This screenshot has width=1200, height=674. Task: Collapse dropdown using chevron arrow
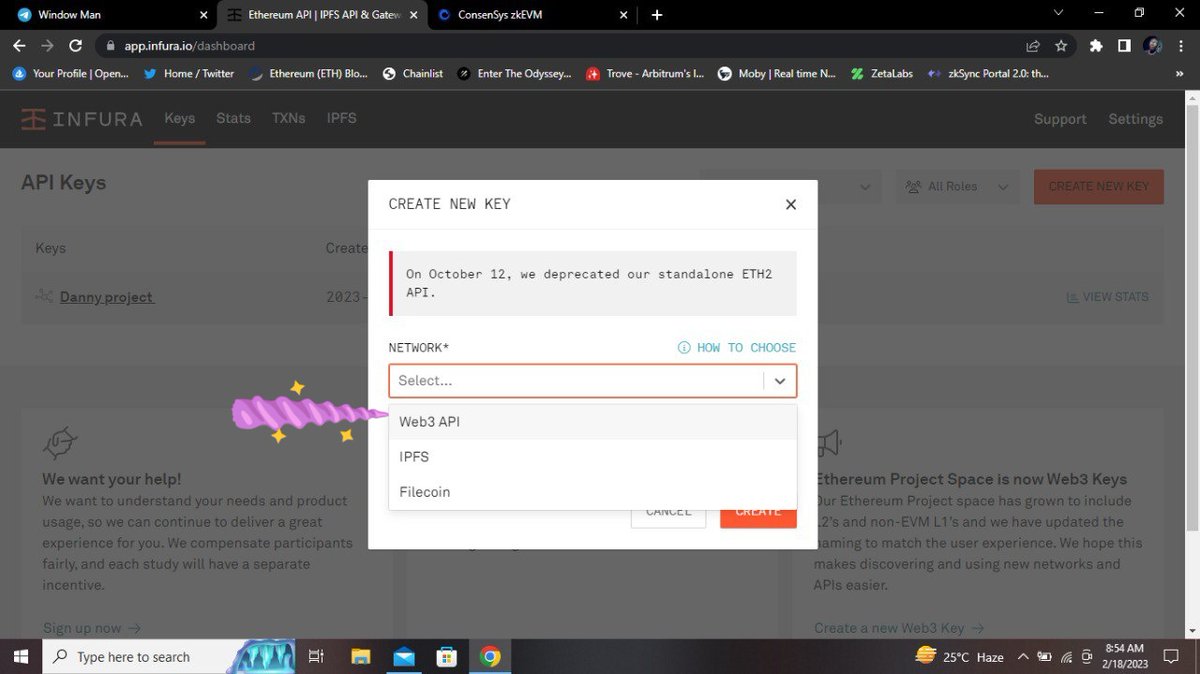(780, 381)
